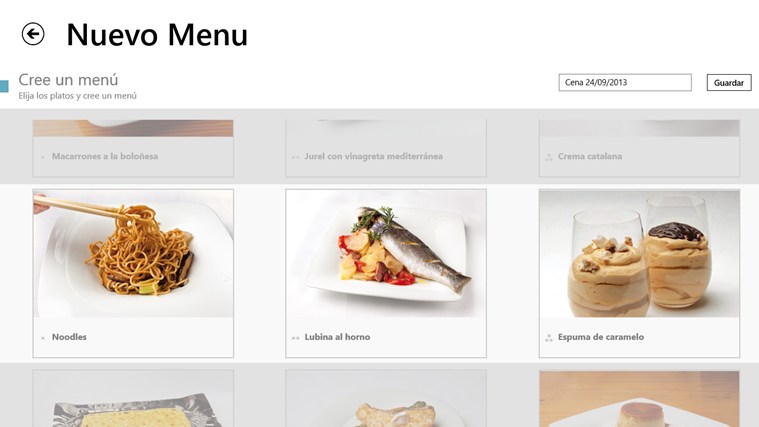Screen dimensions: 759x427
Task: Select the Lubina al horno fish photo
Action: pos(386,254)
